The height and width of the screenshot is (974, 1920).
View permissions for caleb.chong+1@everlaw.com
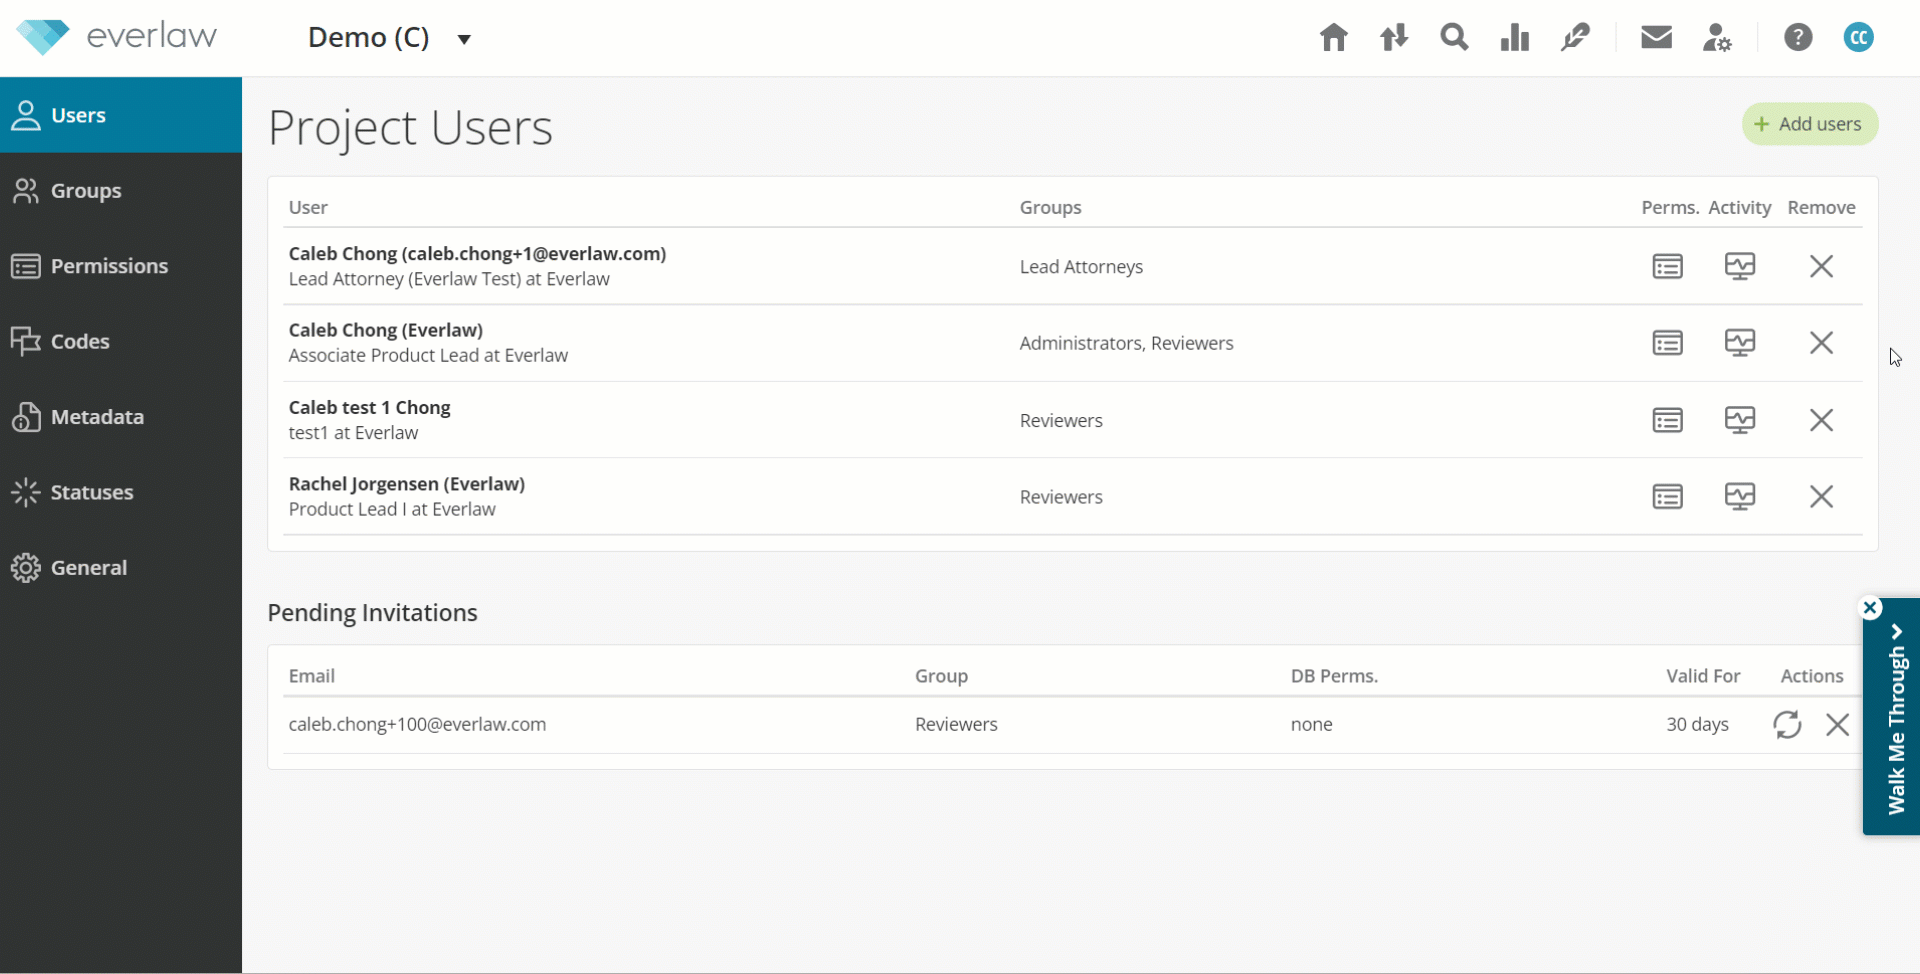(x=1668, y=266)
